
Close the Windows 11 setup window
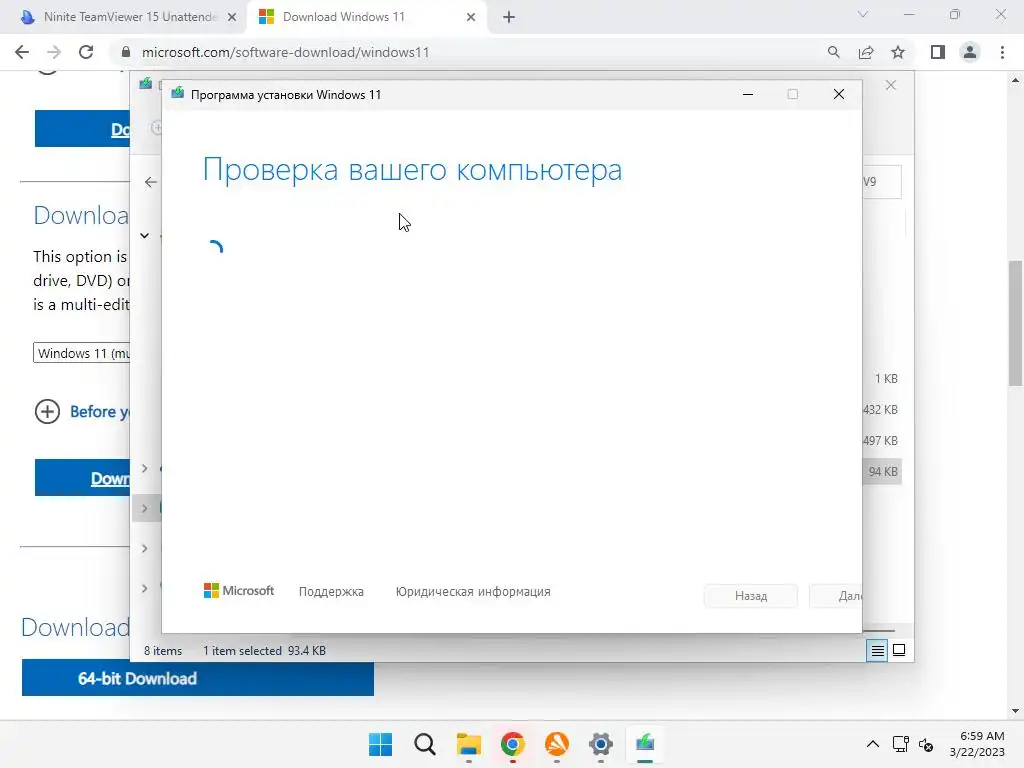coord(839,95)
